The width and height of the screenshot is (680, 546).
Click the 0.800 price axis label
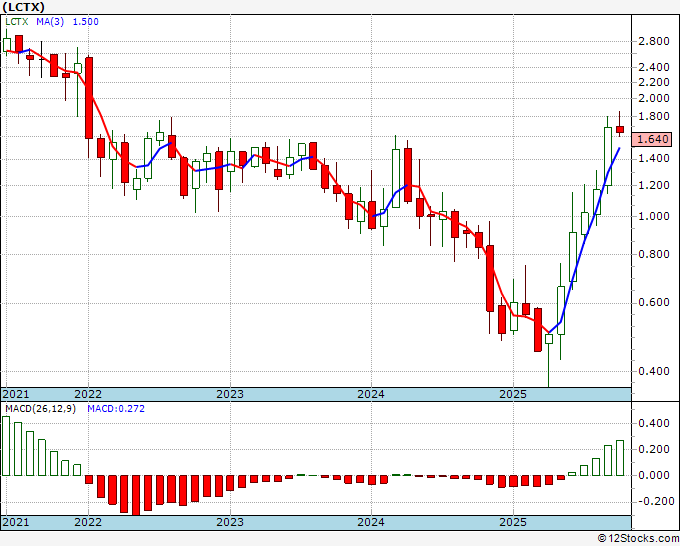654,254
